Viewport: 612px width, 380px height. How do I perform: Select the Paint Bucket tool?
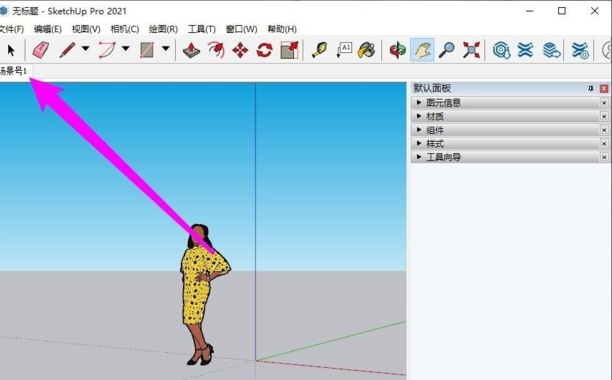[366, 50]
